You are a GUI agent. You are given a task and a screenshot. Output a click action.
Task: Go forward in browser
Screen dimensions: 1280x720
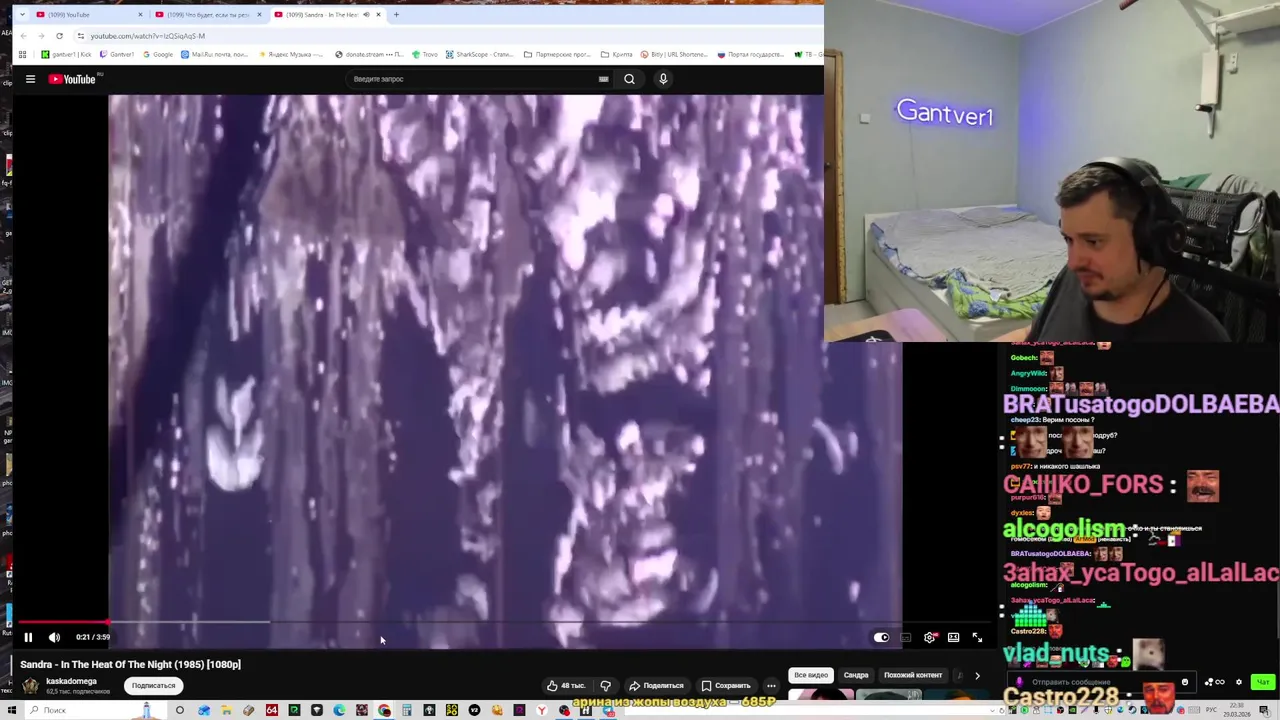pos(41,36)
